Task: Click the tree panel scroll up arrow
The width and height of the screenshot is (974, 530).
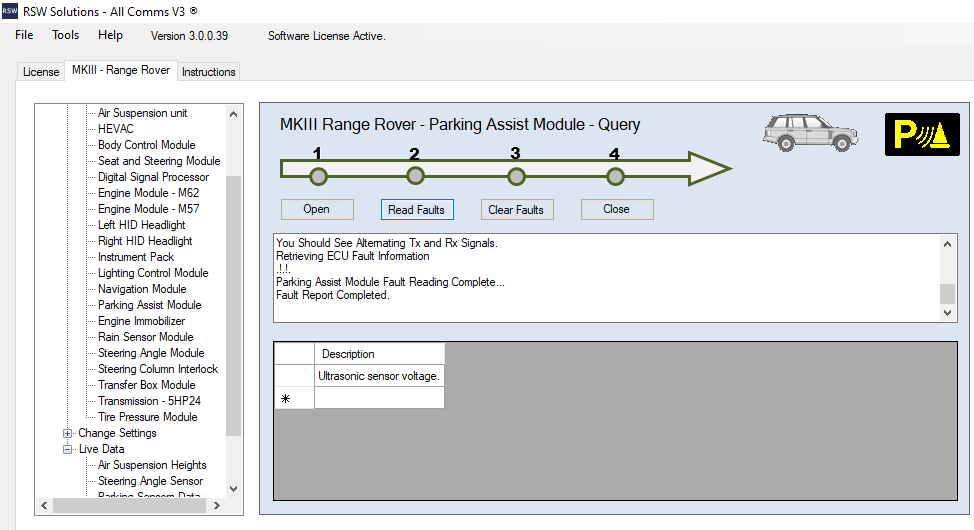Action: tap(234, 114)
